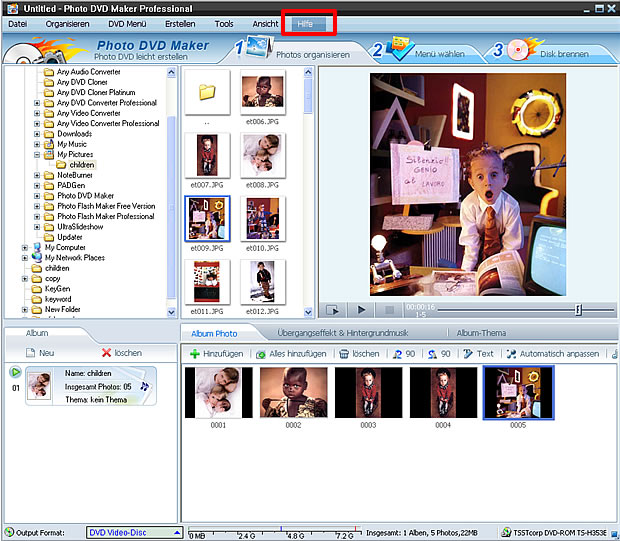The image size is (620, 541).
Task: Go to step 1 Photos organisieren
Action: pyautogui.click(x=296, y=50)
